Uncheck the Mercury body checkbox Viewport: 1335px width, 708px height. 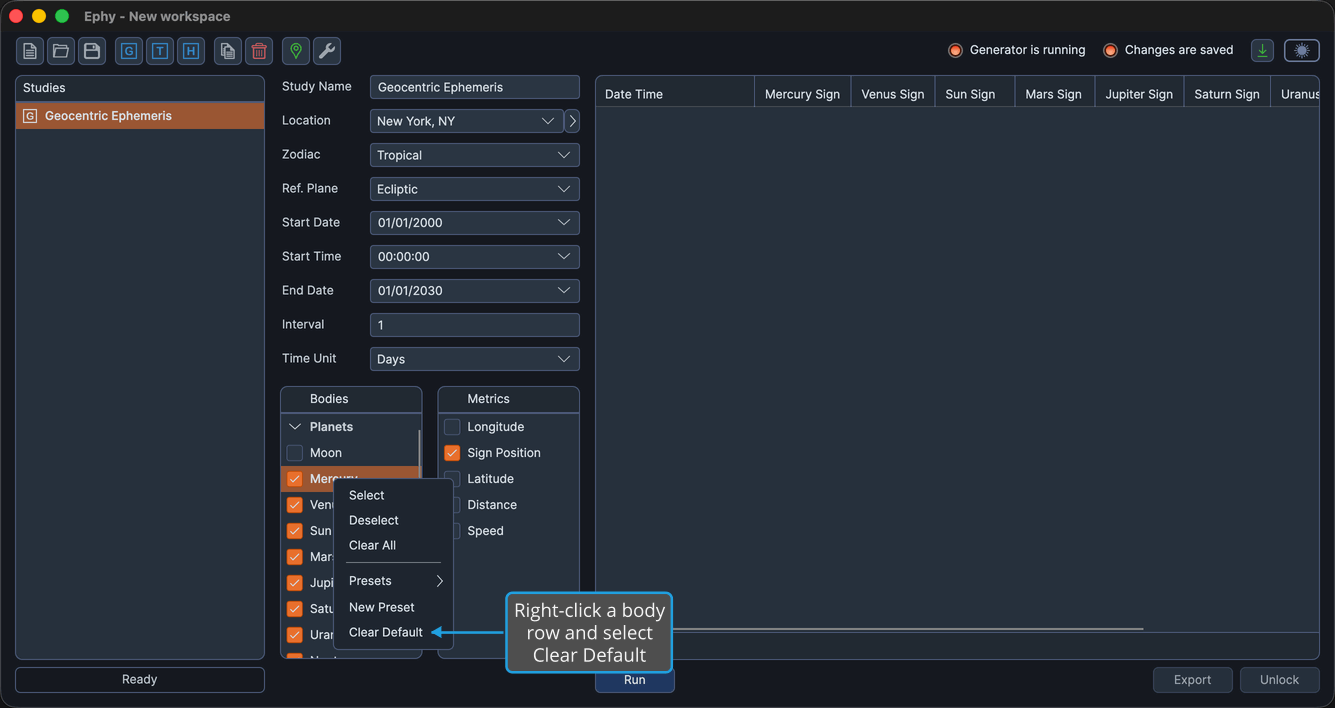(x=295, y=479)
